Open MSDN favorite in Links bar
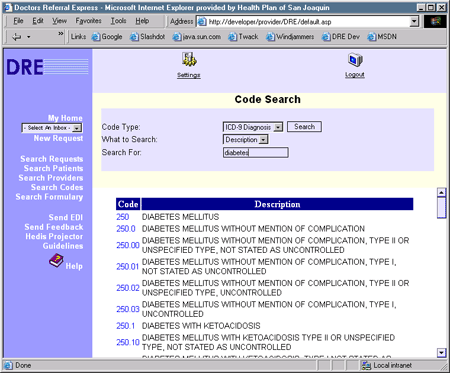The width and height of the screenshot is (450, 373). [x=382, y=37]
